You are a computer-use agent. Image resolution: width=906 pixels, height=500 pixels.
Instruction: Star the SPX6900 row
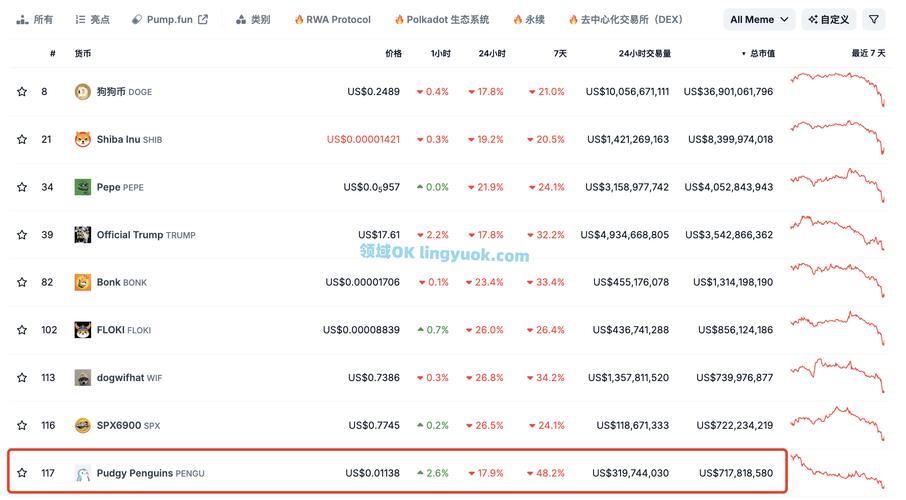pyautogui.click(x=22, y=425)
